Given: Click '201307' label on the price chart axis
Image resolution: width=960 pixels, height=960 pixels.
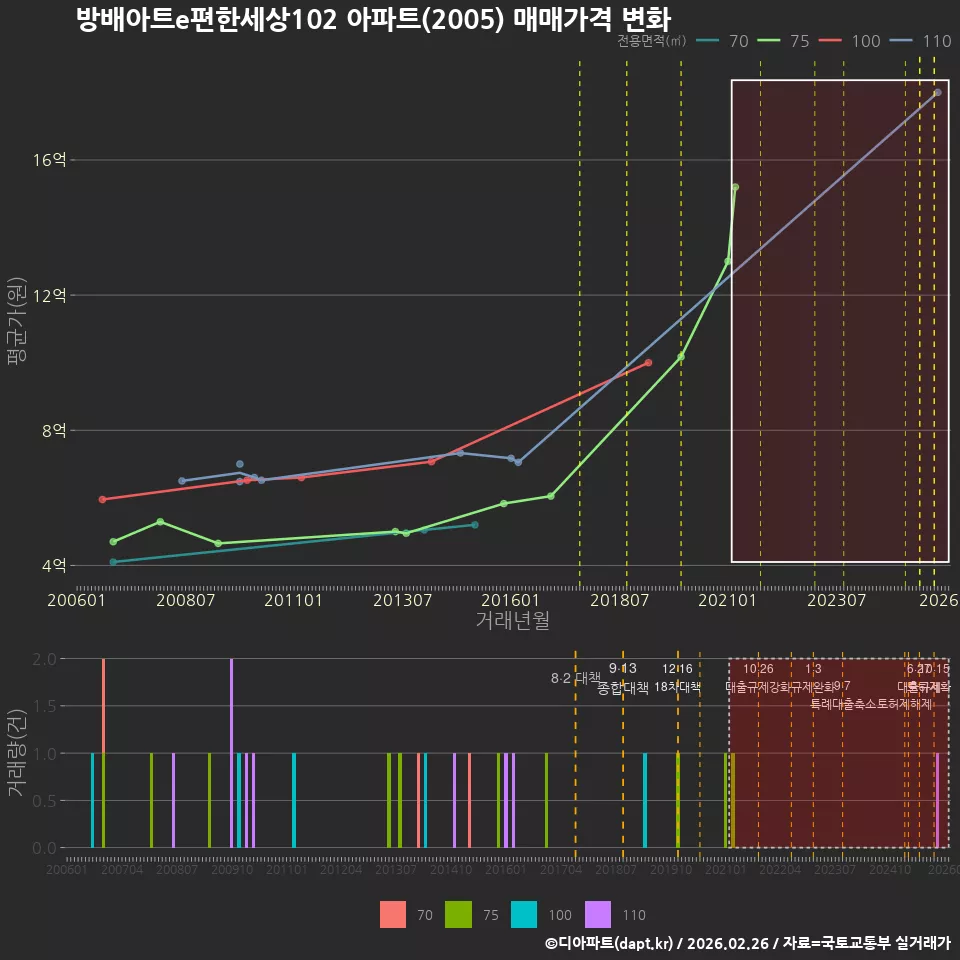Looking at the screenshot, I should pyautogui.click(x=402, y=600).
